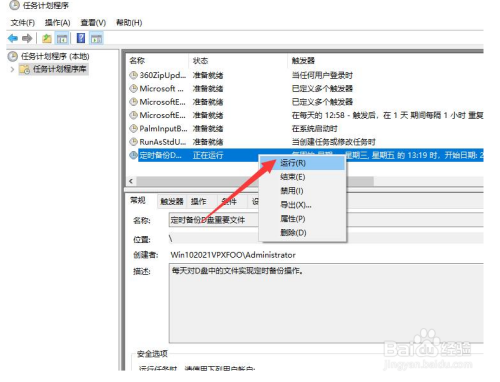The height and width of the screenshot is (382, 500).
Task: Click the 名称 column header
Action: click(137, 61)
